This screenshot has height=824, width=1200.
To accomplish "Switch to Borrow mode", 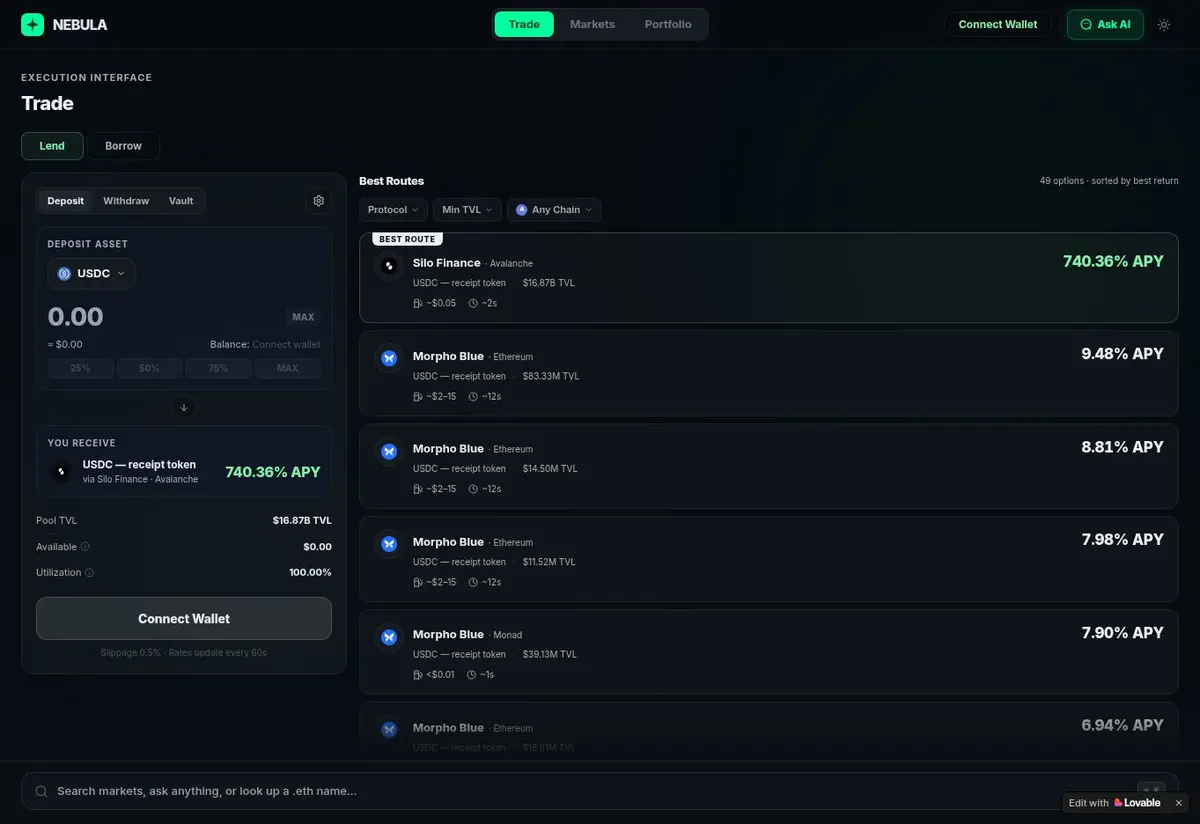I will point(123,146).
